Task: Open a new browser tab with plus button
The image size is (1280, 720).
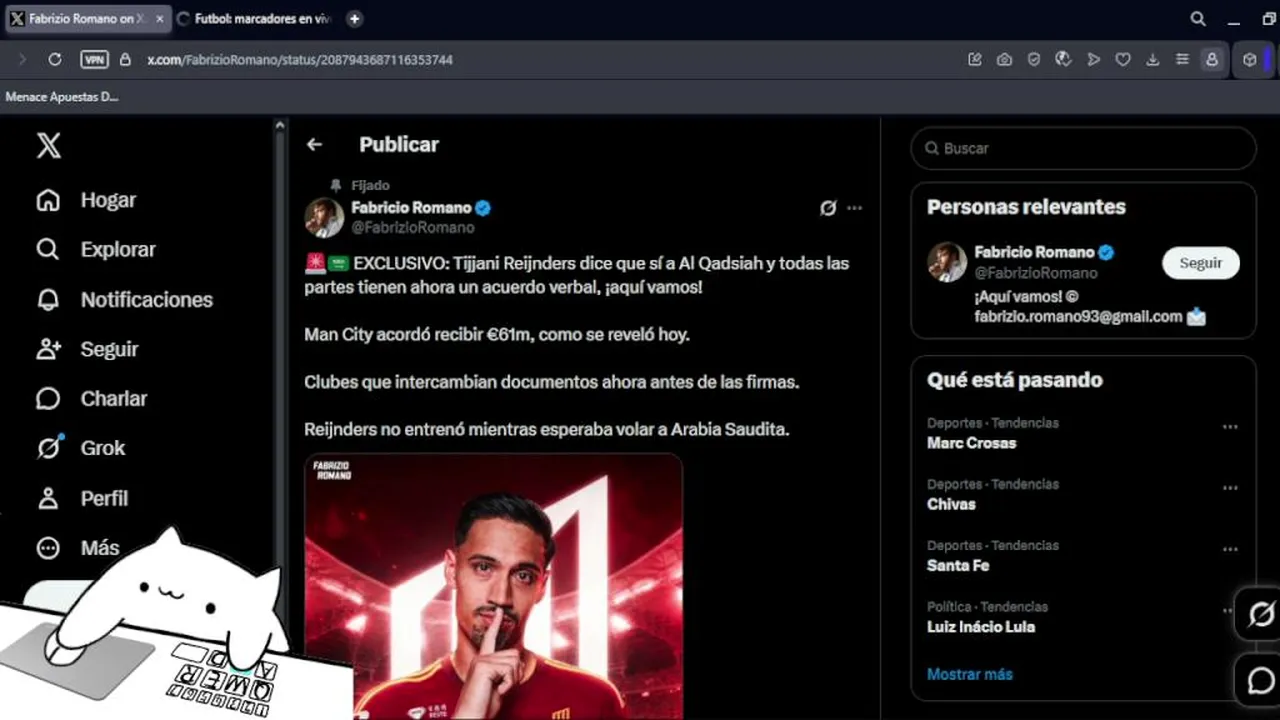Action: click(x=354, y=19)
